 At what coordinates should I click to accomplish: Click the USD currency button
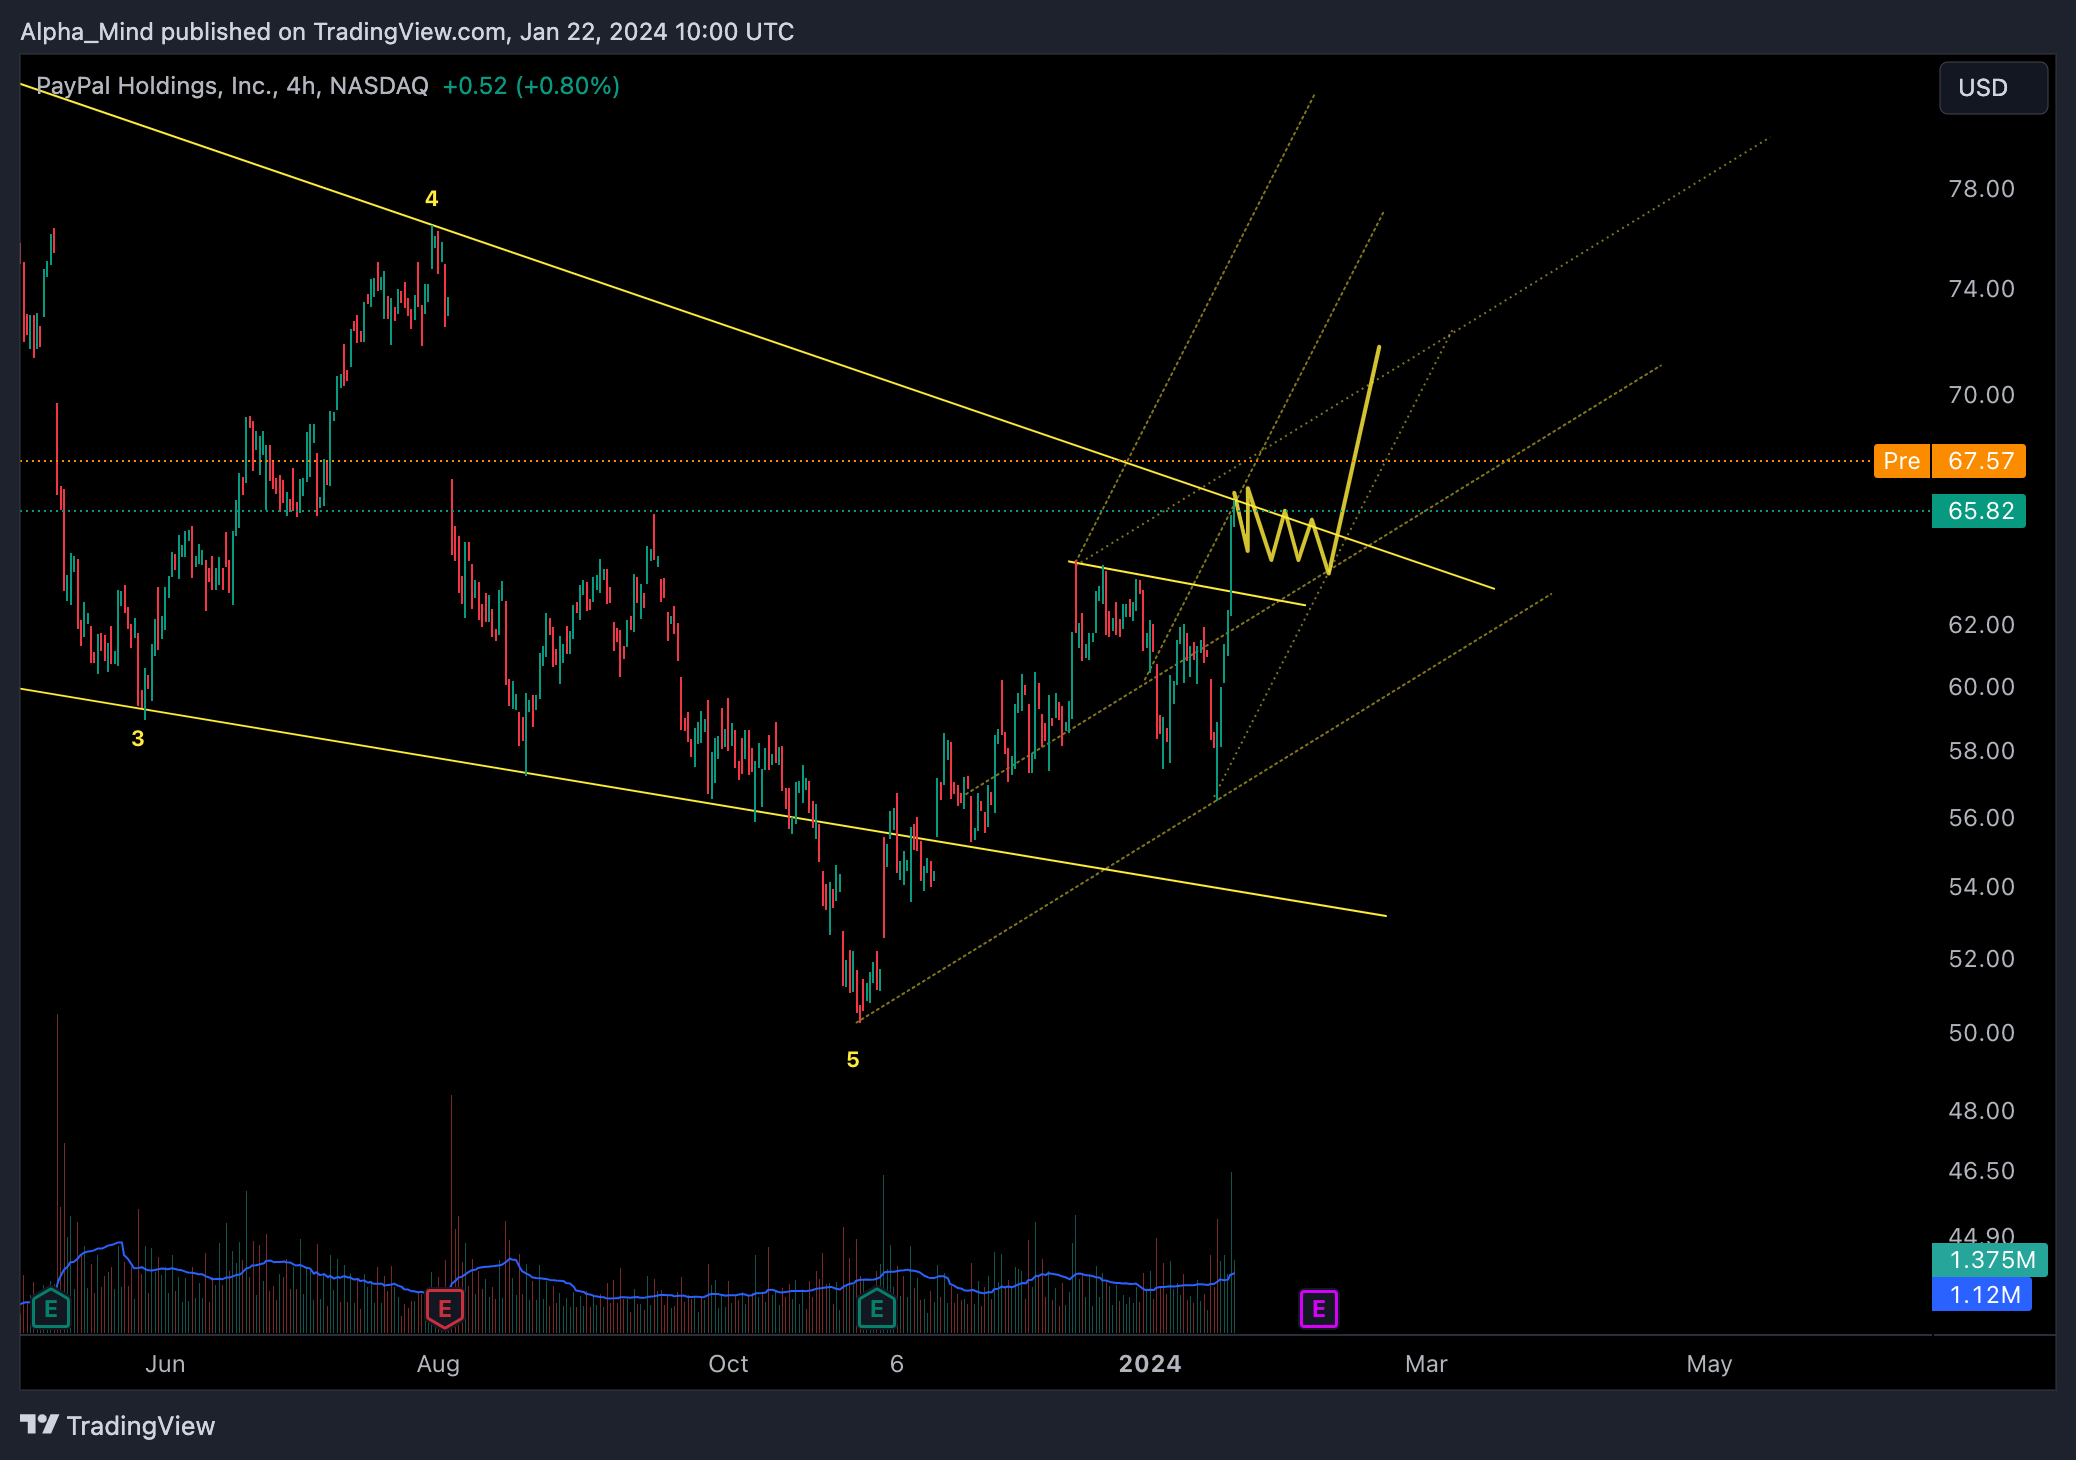1993,88
